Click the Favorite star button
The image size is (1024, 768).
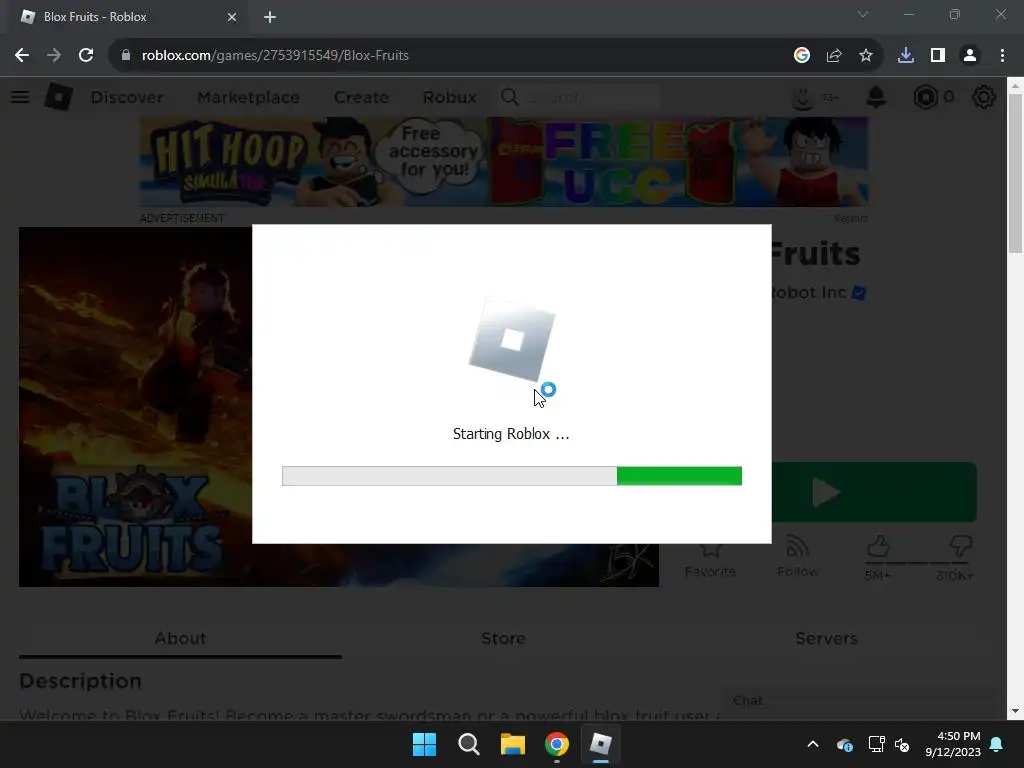click(x=711, y=557)
